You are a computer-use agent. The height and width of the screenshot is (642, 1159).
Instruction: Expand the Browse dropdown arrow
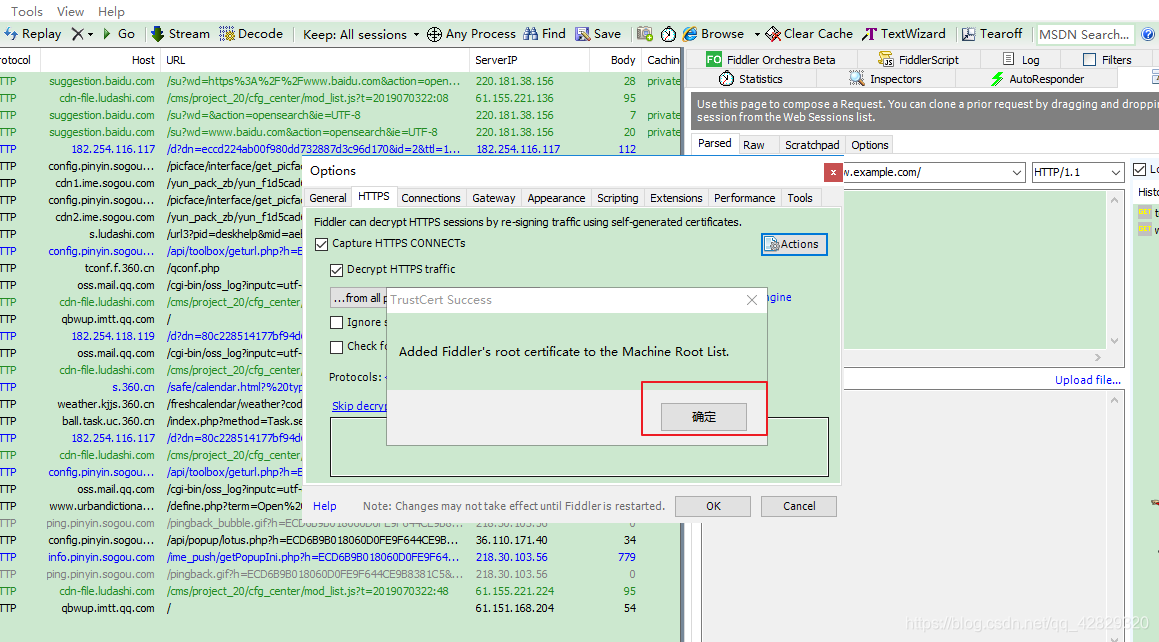click(757, 35)
